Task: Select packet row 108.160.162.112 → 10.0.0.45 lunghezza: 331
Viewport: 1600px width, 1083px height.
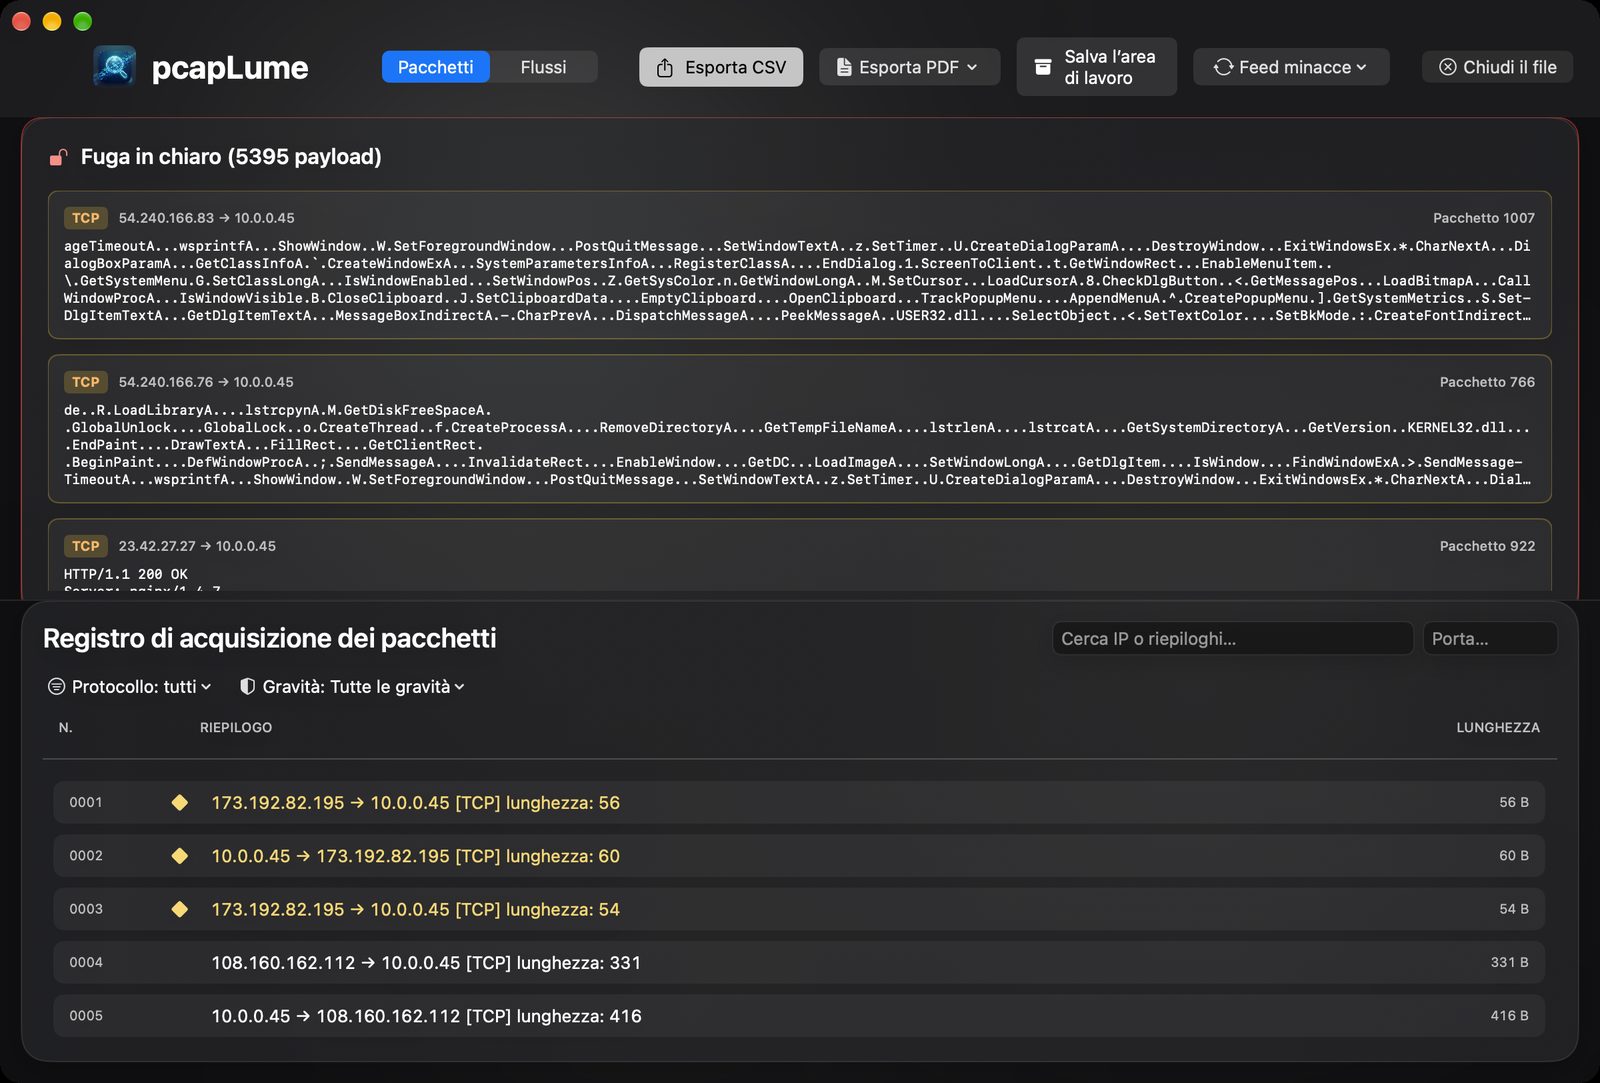Action: (799, 962)
